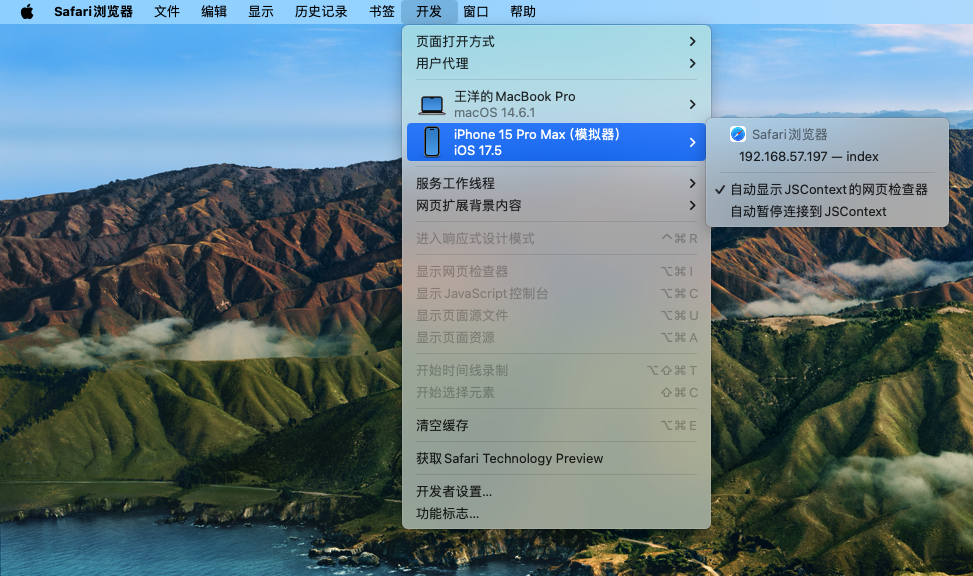Open the 编辑 menu
The image size is (973, 576).
(x=214, y=11)
